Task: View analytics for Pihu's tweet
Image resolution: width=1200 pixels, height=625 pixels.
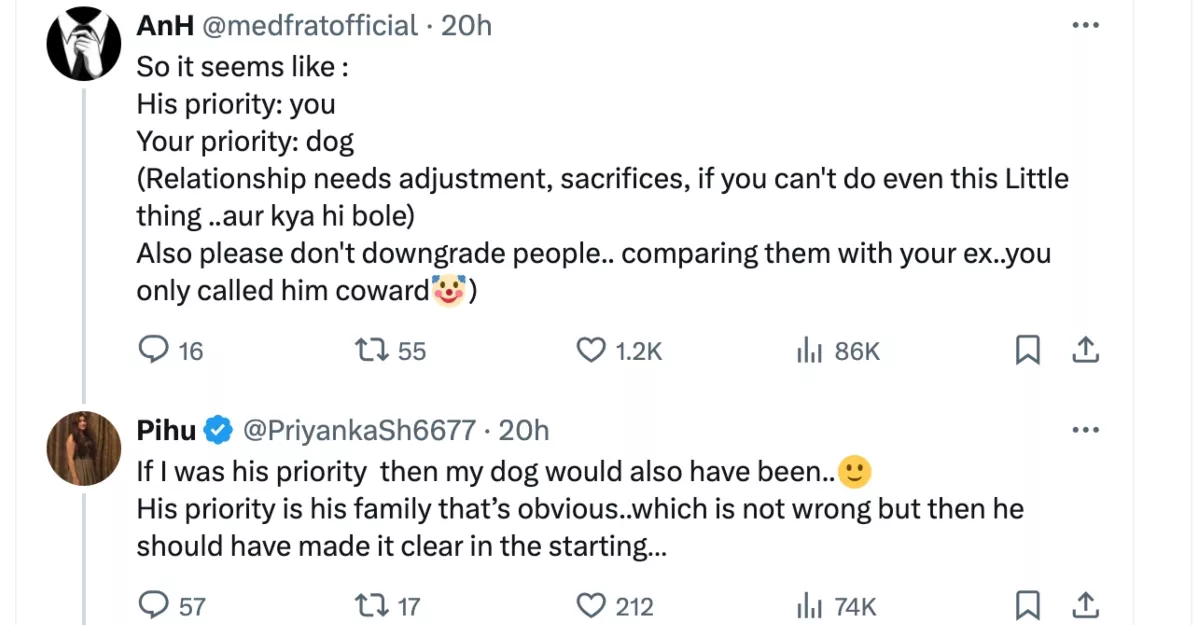Action: point(808,605)
